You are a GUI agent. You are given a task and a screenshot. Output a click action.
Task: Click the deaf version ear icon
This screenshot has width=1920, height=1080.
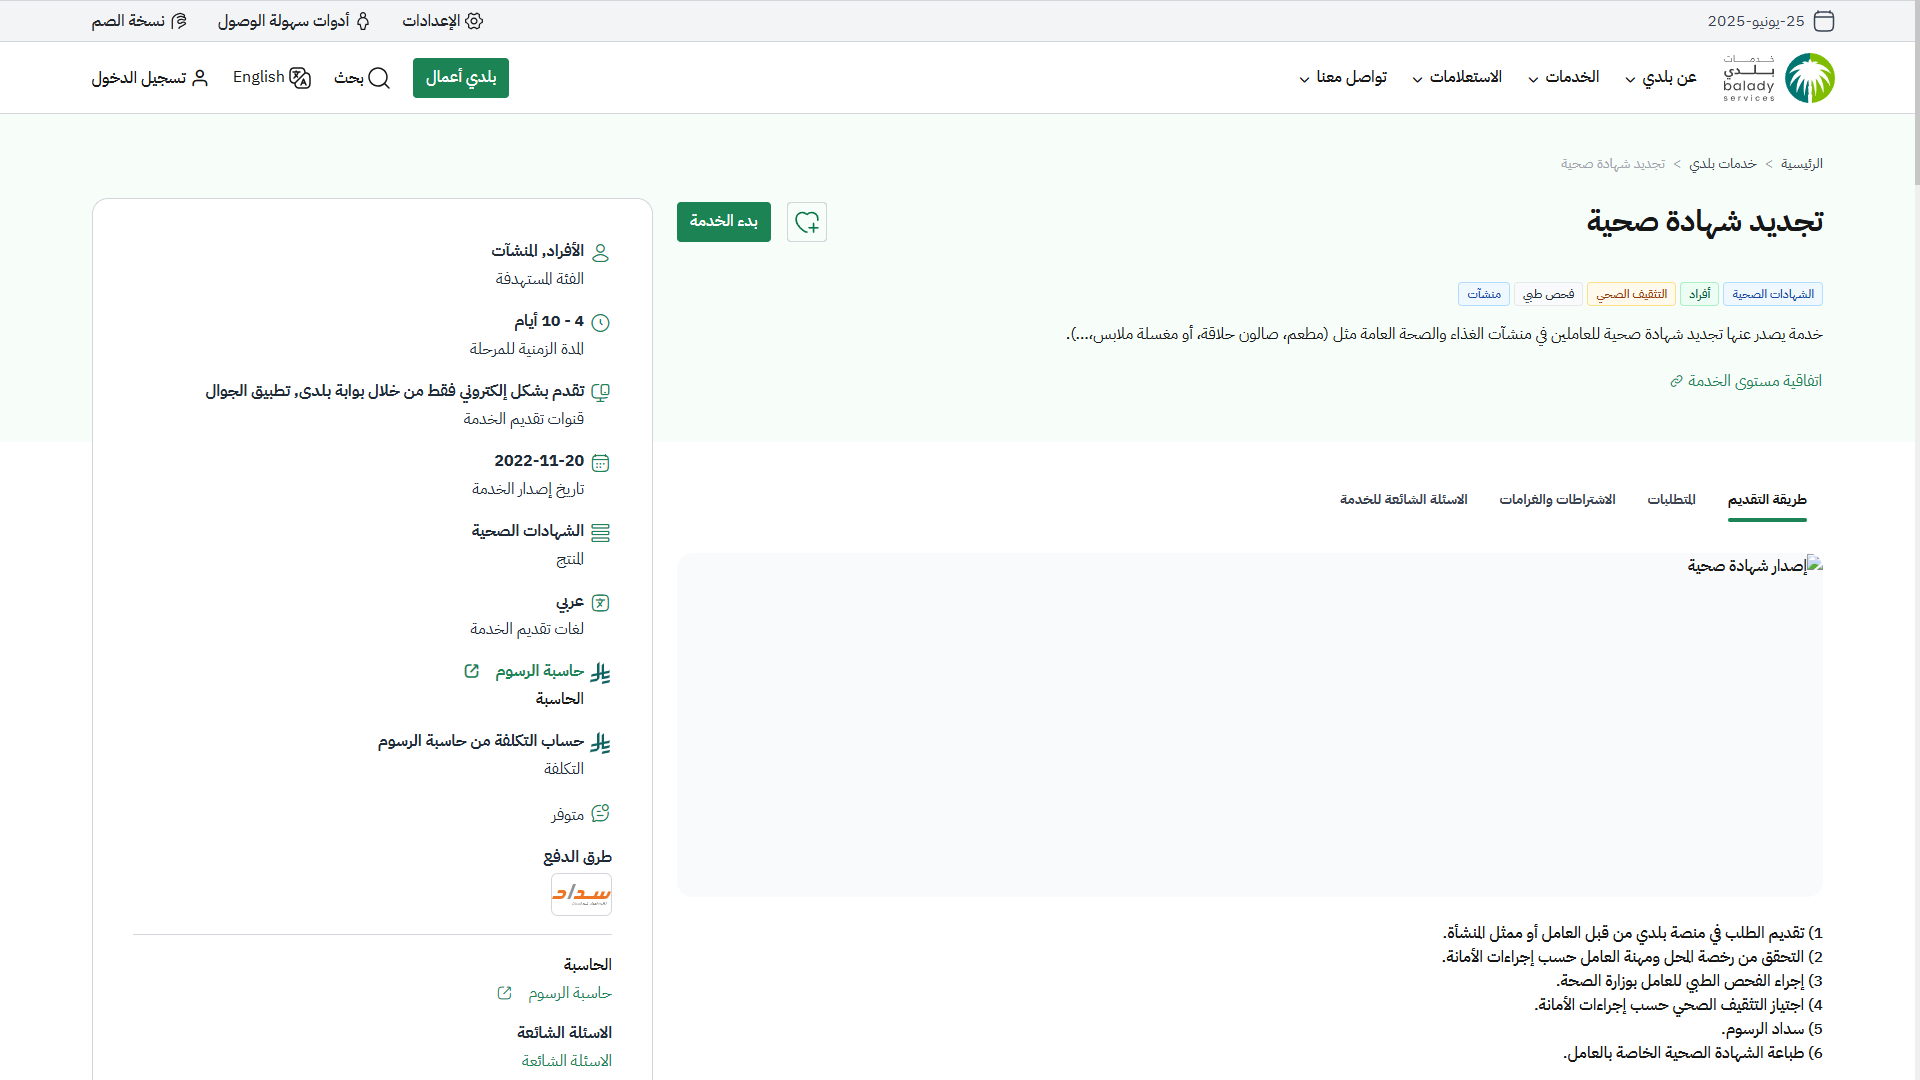coord(179,21)
